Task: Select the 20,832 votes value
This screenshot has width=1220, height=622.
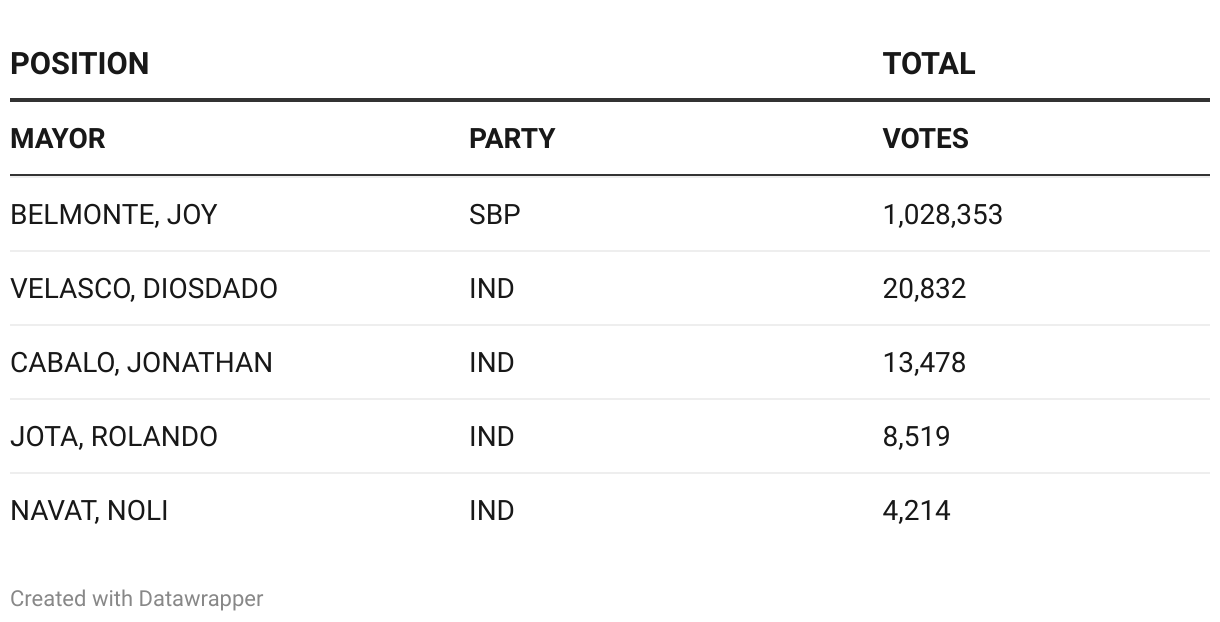Action: click(x=924, y=289)
